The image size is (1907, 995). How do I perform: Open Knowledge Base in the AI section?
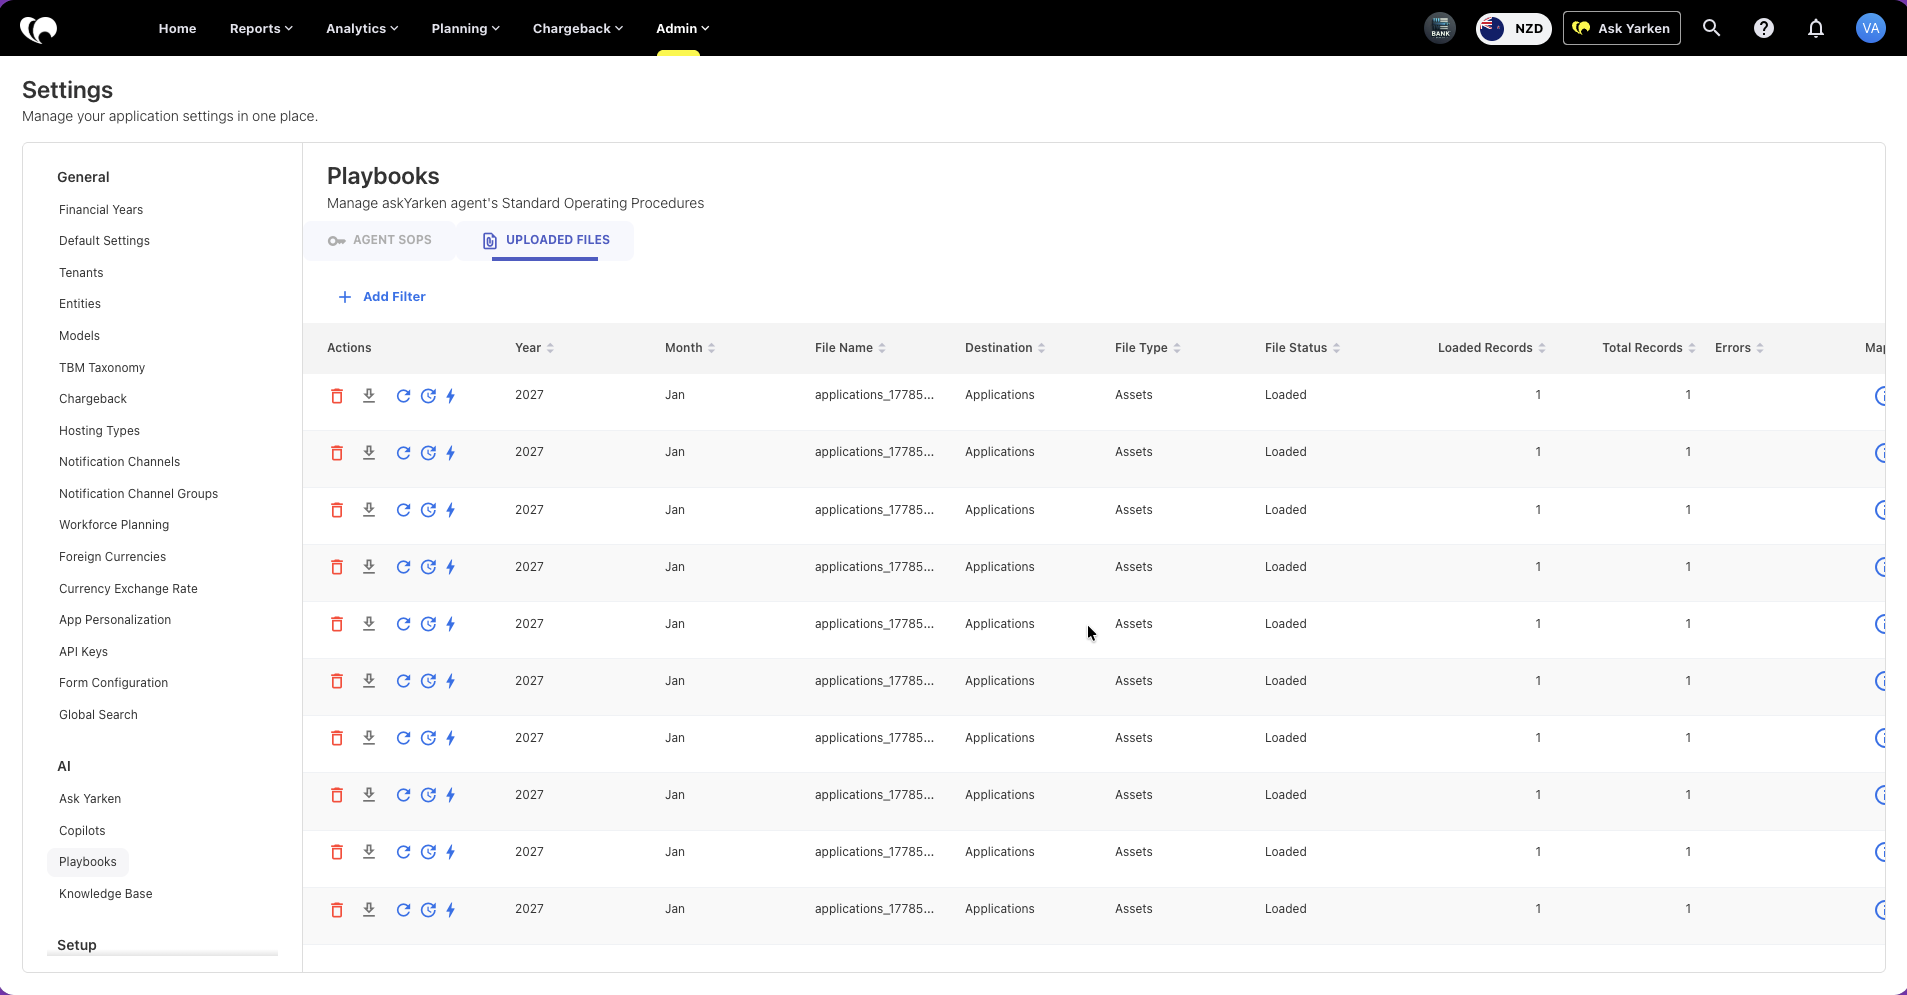(106, 894)
